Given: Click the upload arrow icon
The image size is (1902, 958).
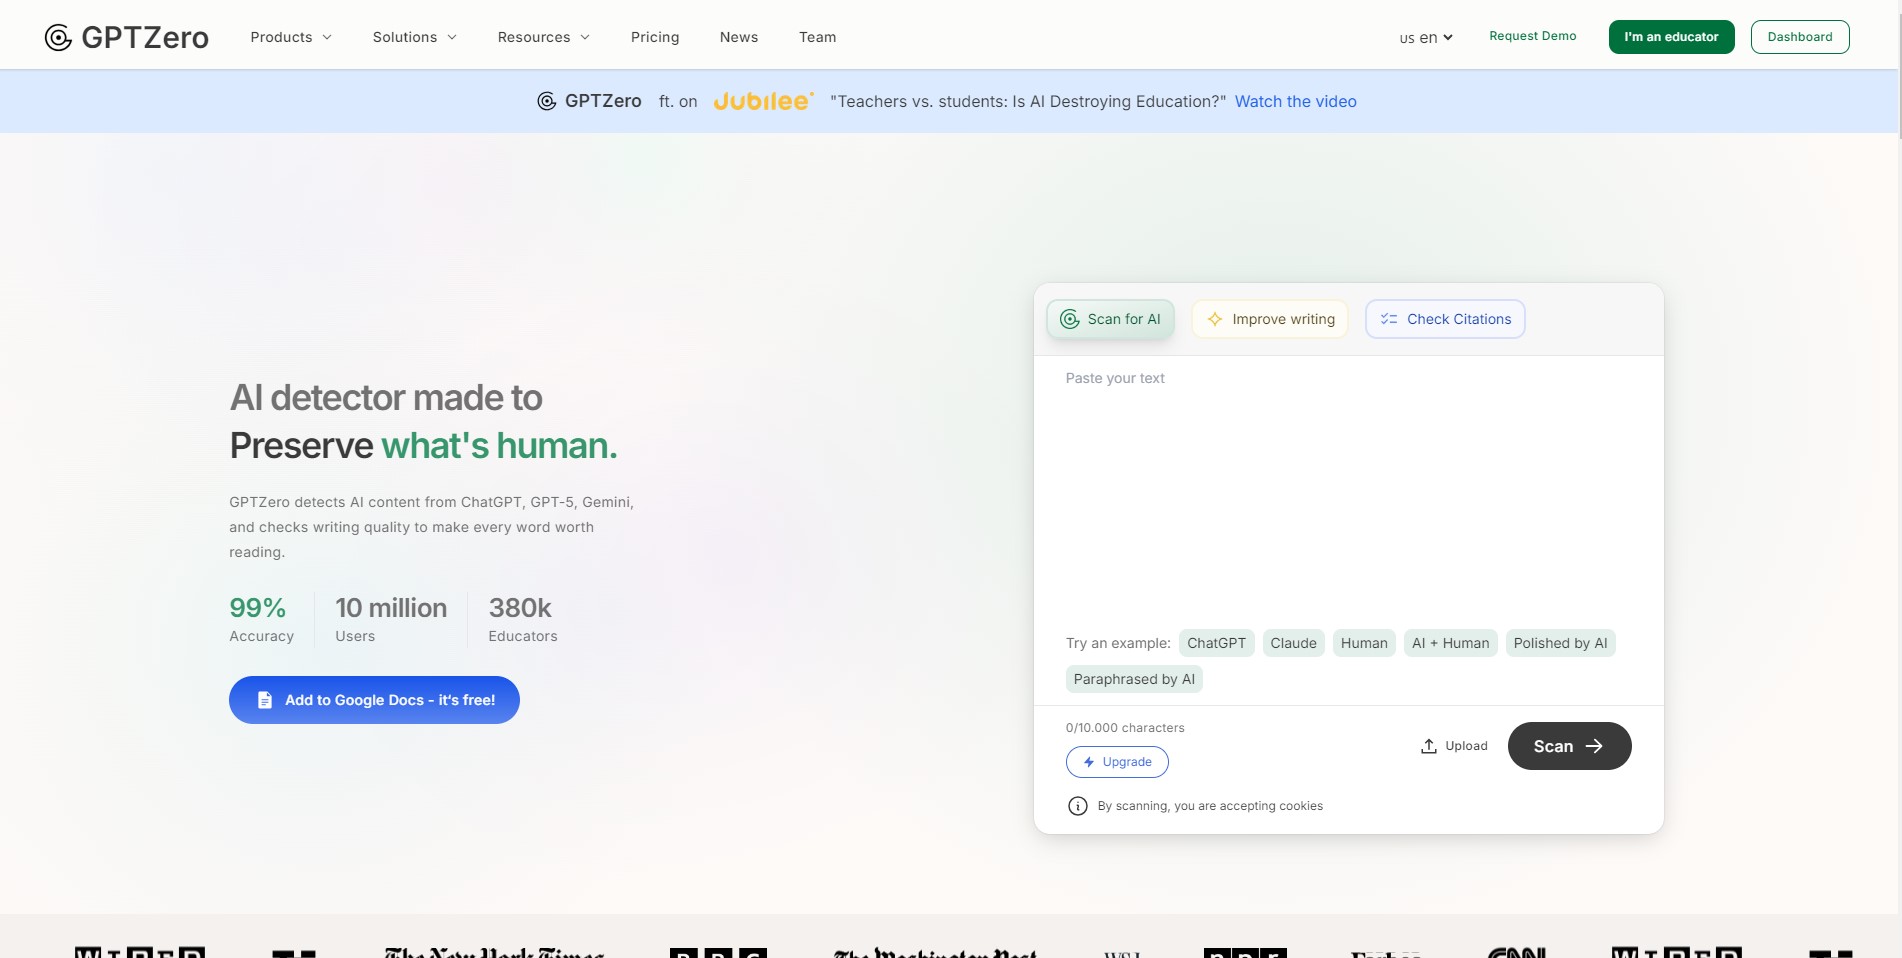Looking at the screenshot, I should pyautogui.click(x=1429, y=746).
